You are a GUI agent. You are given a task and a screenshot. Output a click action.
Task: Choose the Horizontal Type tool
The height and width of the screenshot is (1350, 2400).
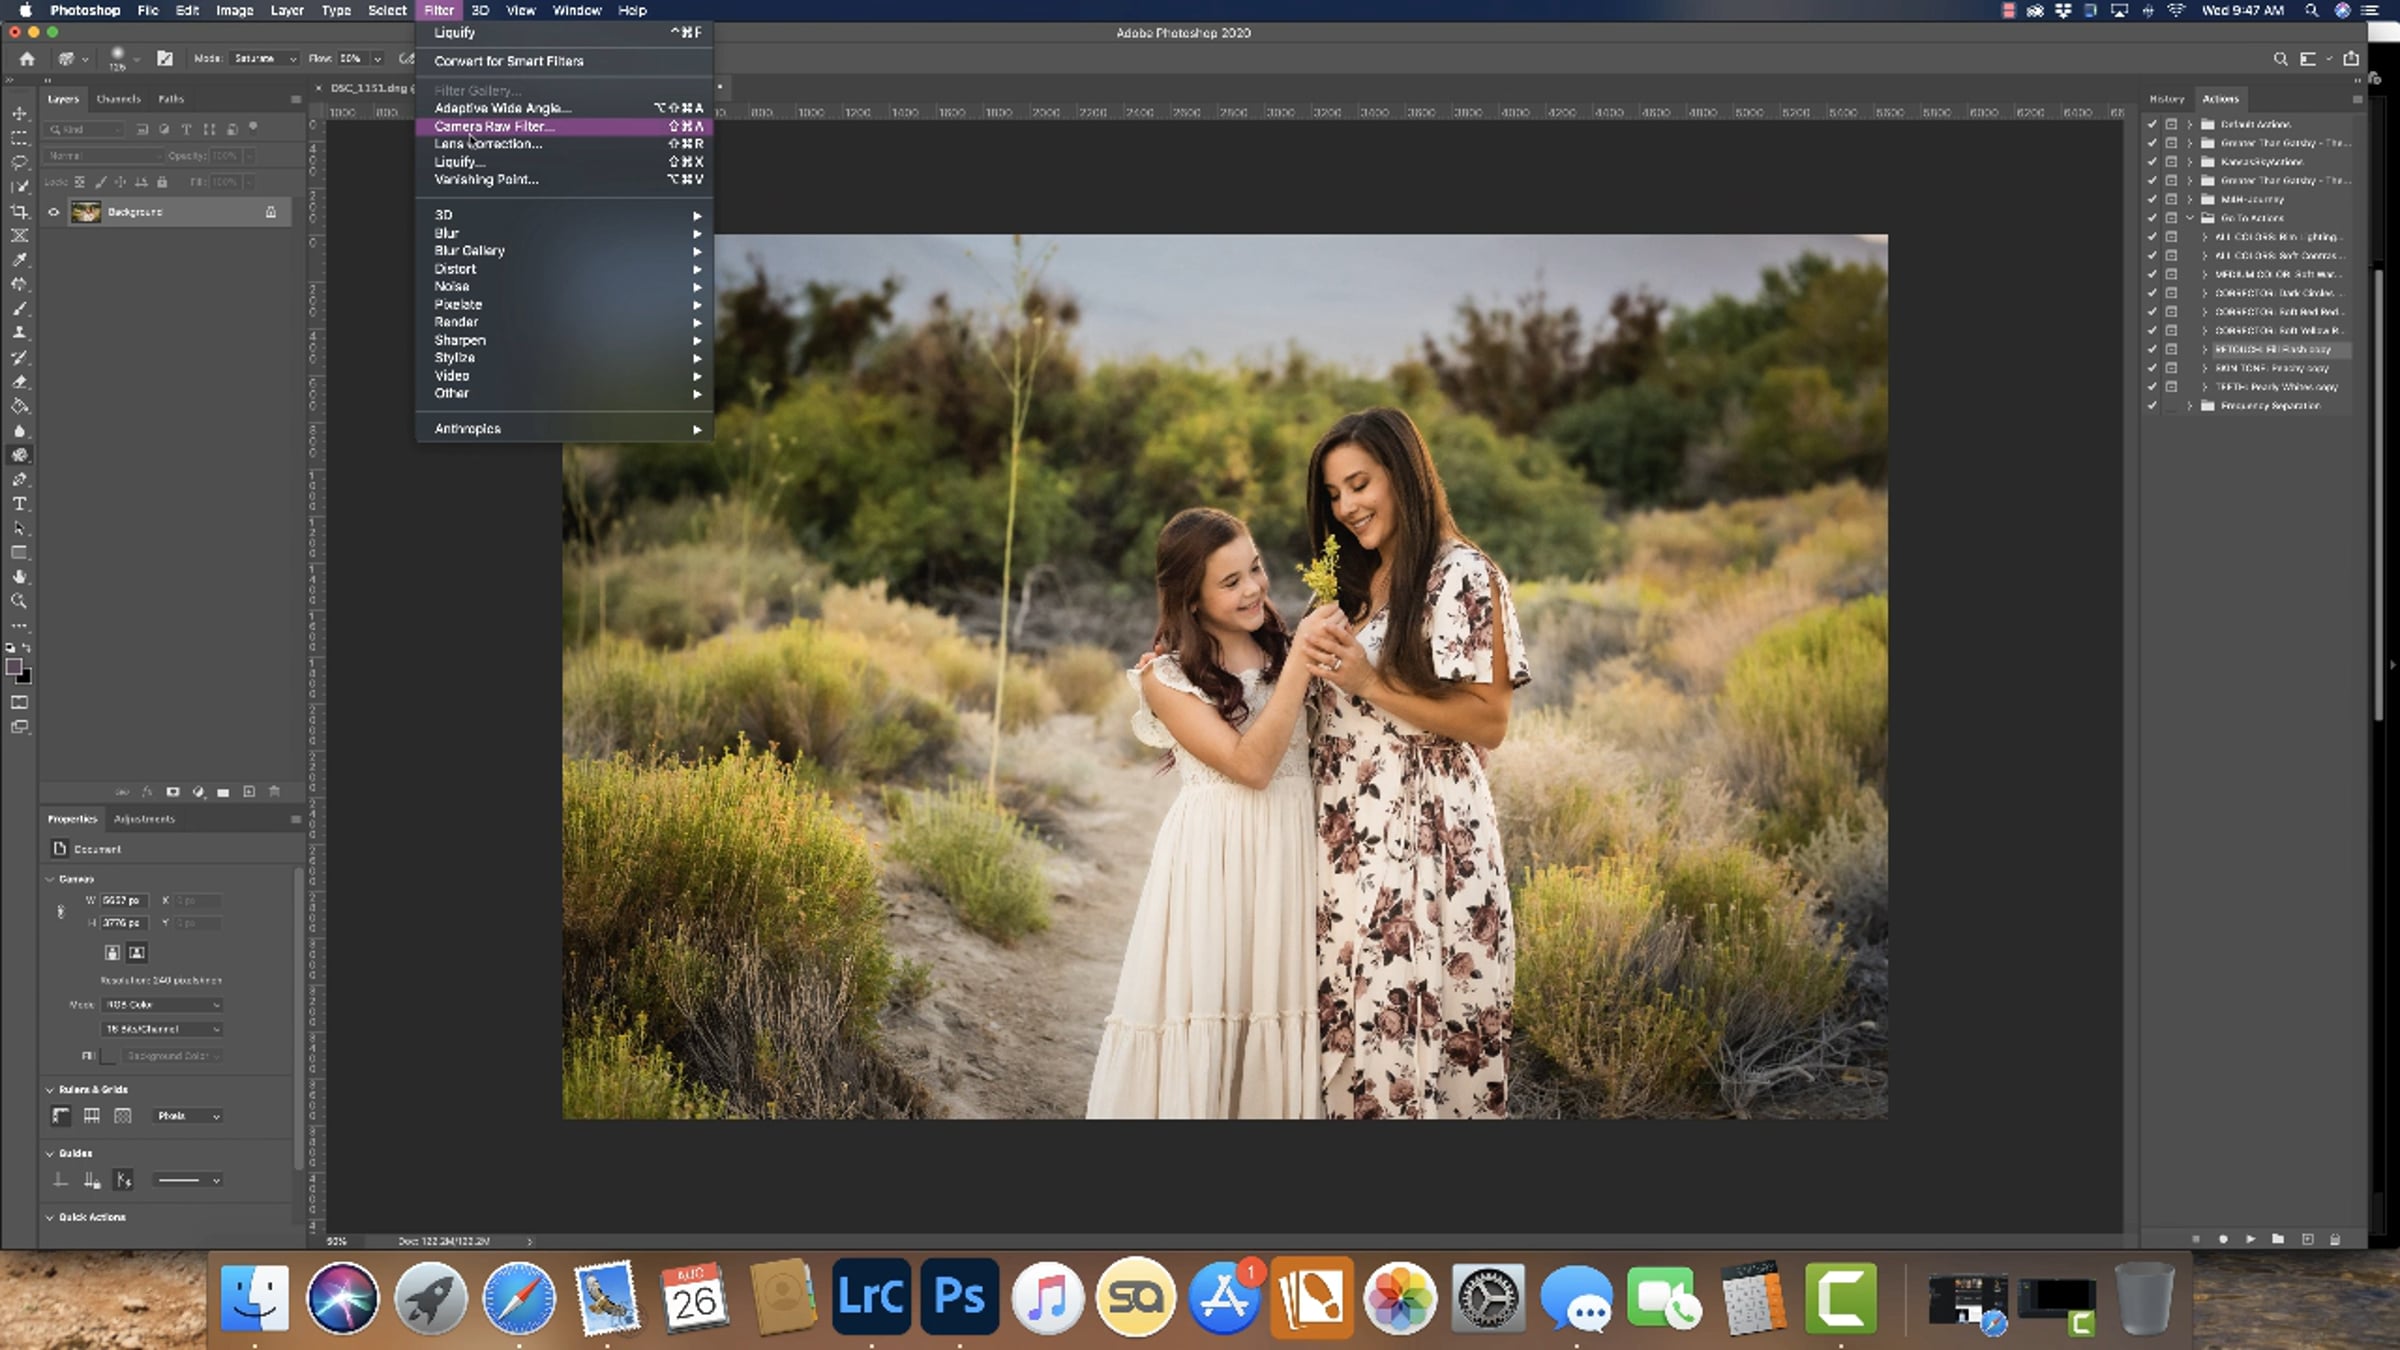(19, 504)
